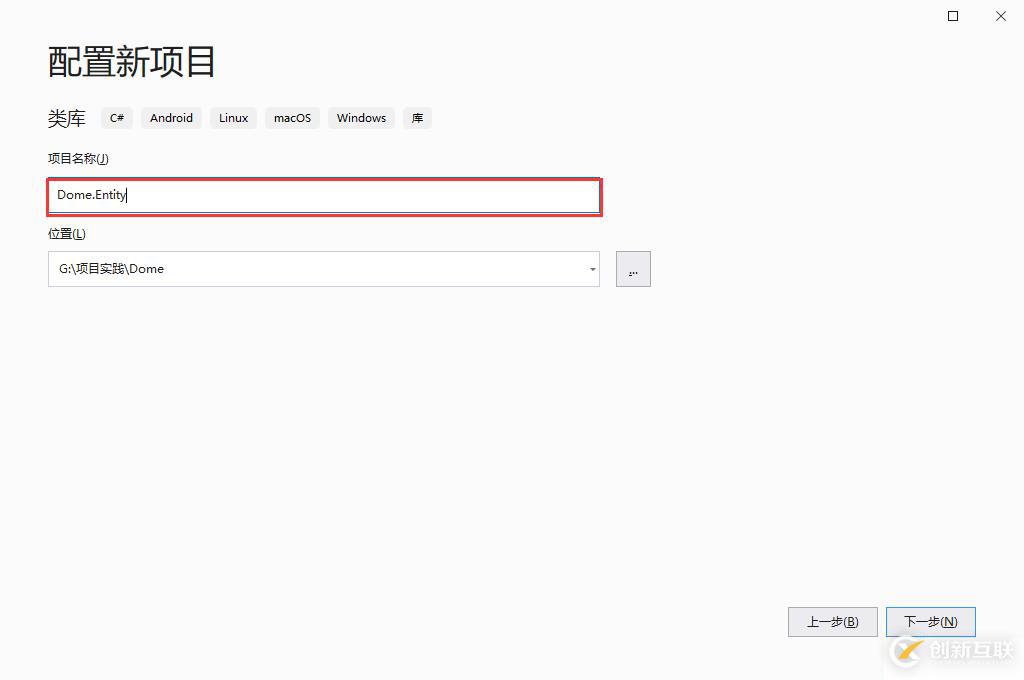Image resolution: width=1024 pixels, height=680 pixels.
Task: Click the Linux tag
Action: coord(233,118)
